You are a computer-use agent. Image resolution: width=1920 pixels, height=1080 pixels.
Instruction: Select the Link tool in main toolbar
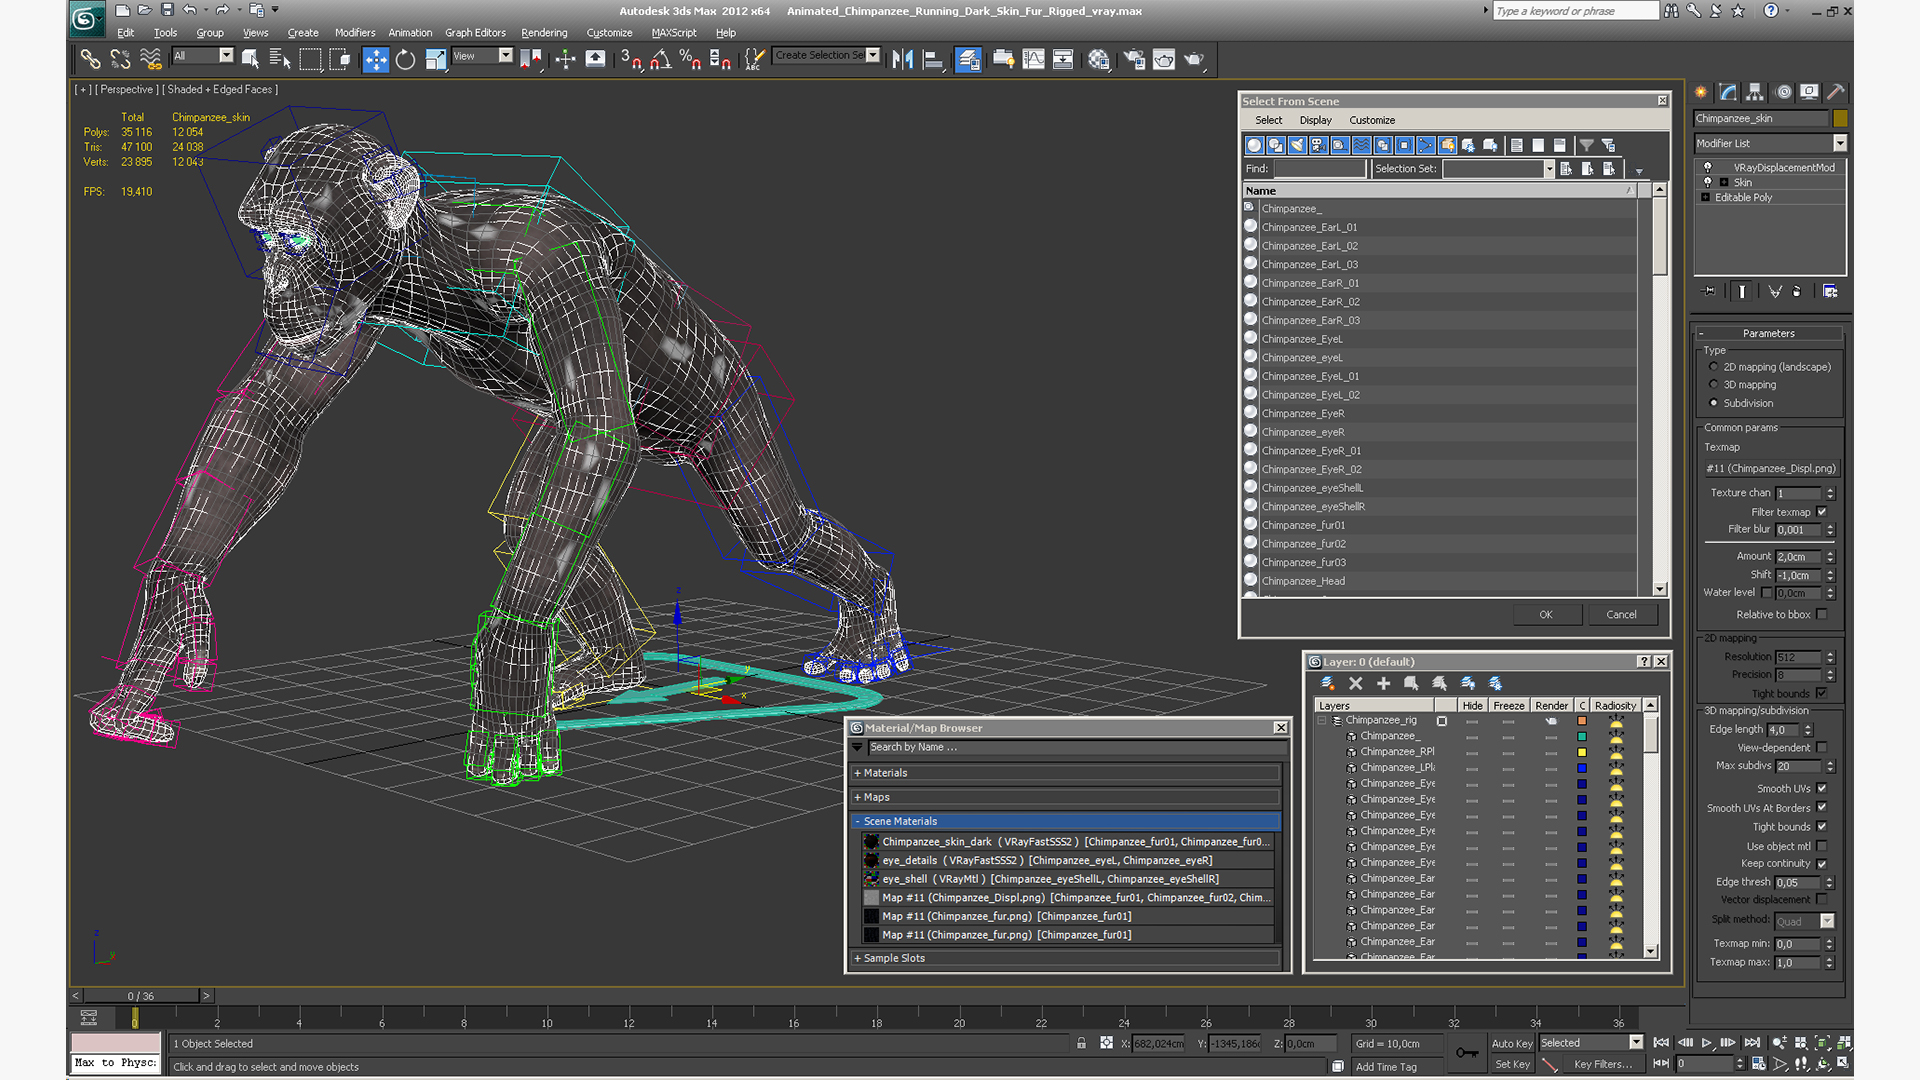90,60
